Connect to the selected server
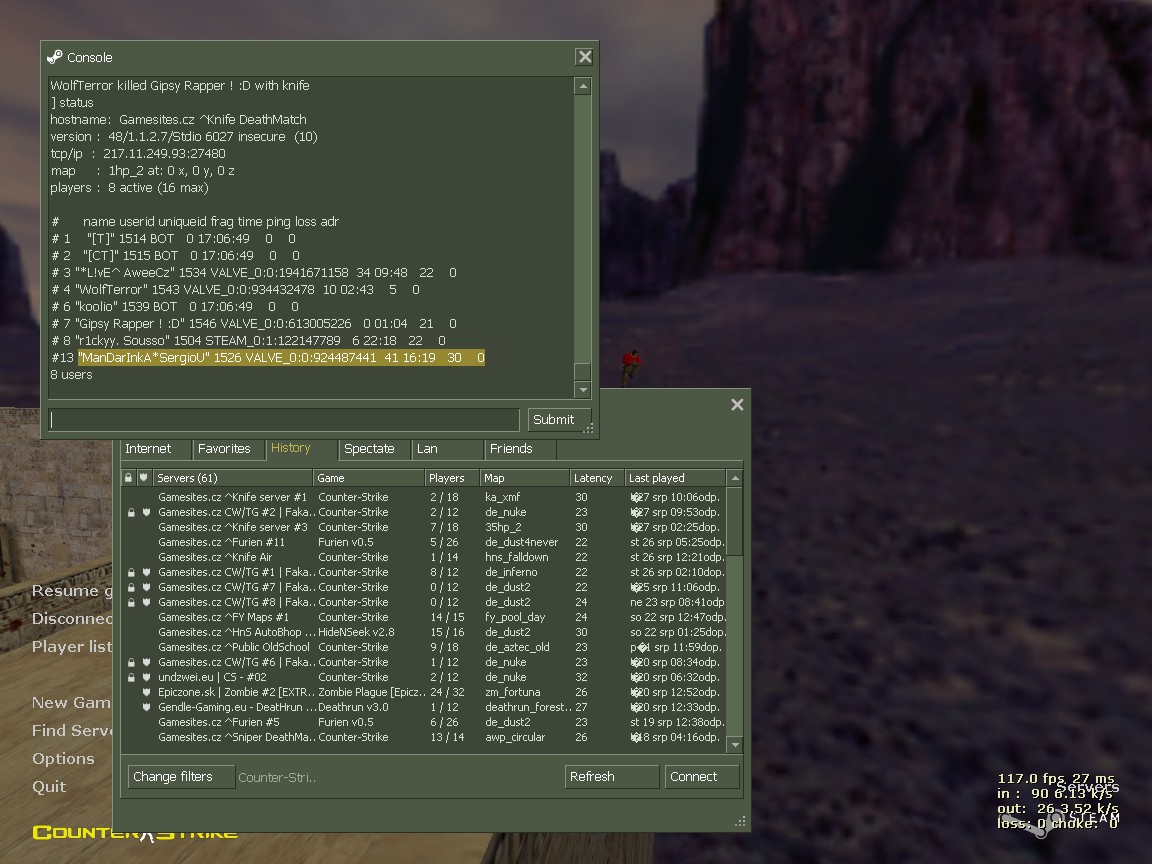1152x864 pixels. click(702, 777)
